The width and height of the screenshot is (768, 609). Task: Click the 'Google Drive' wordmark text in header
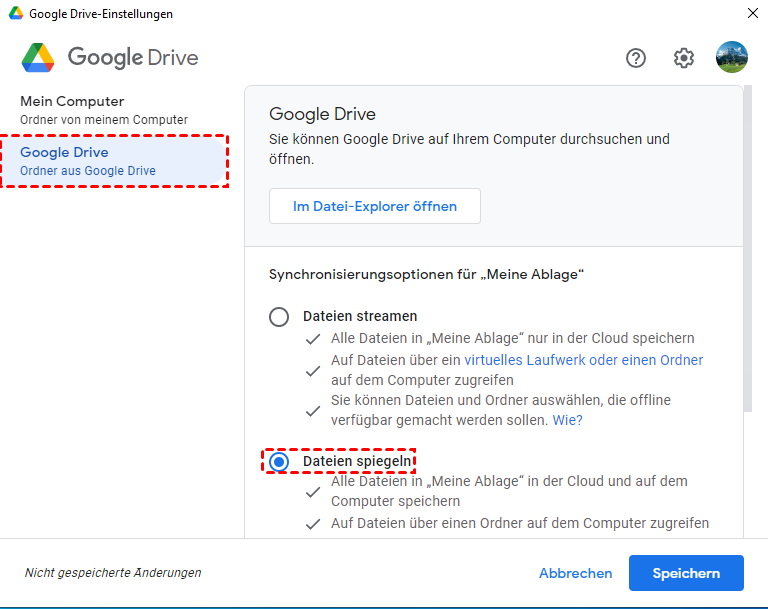(x=133, y=57)
